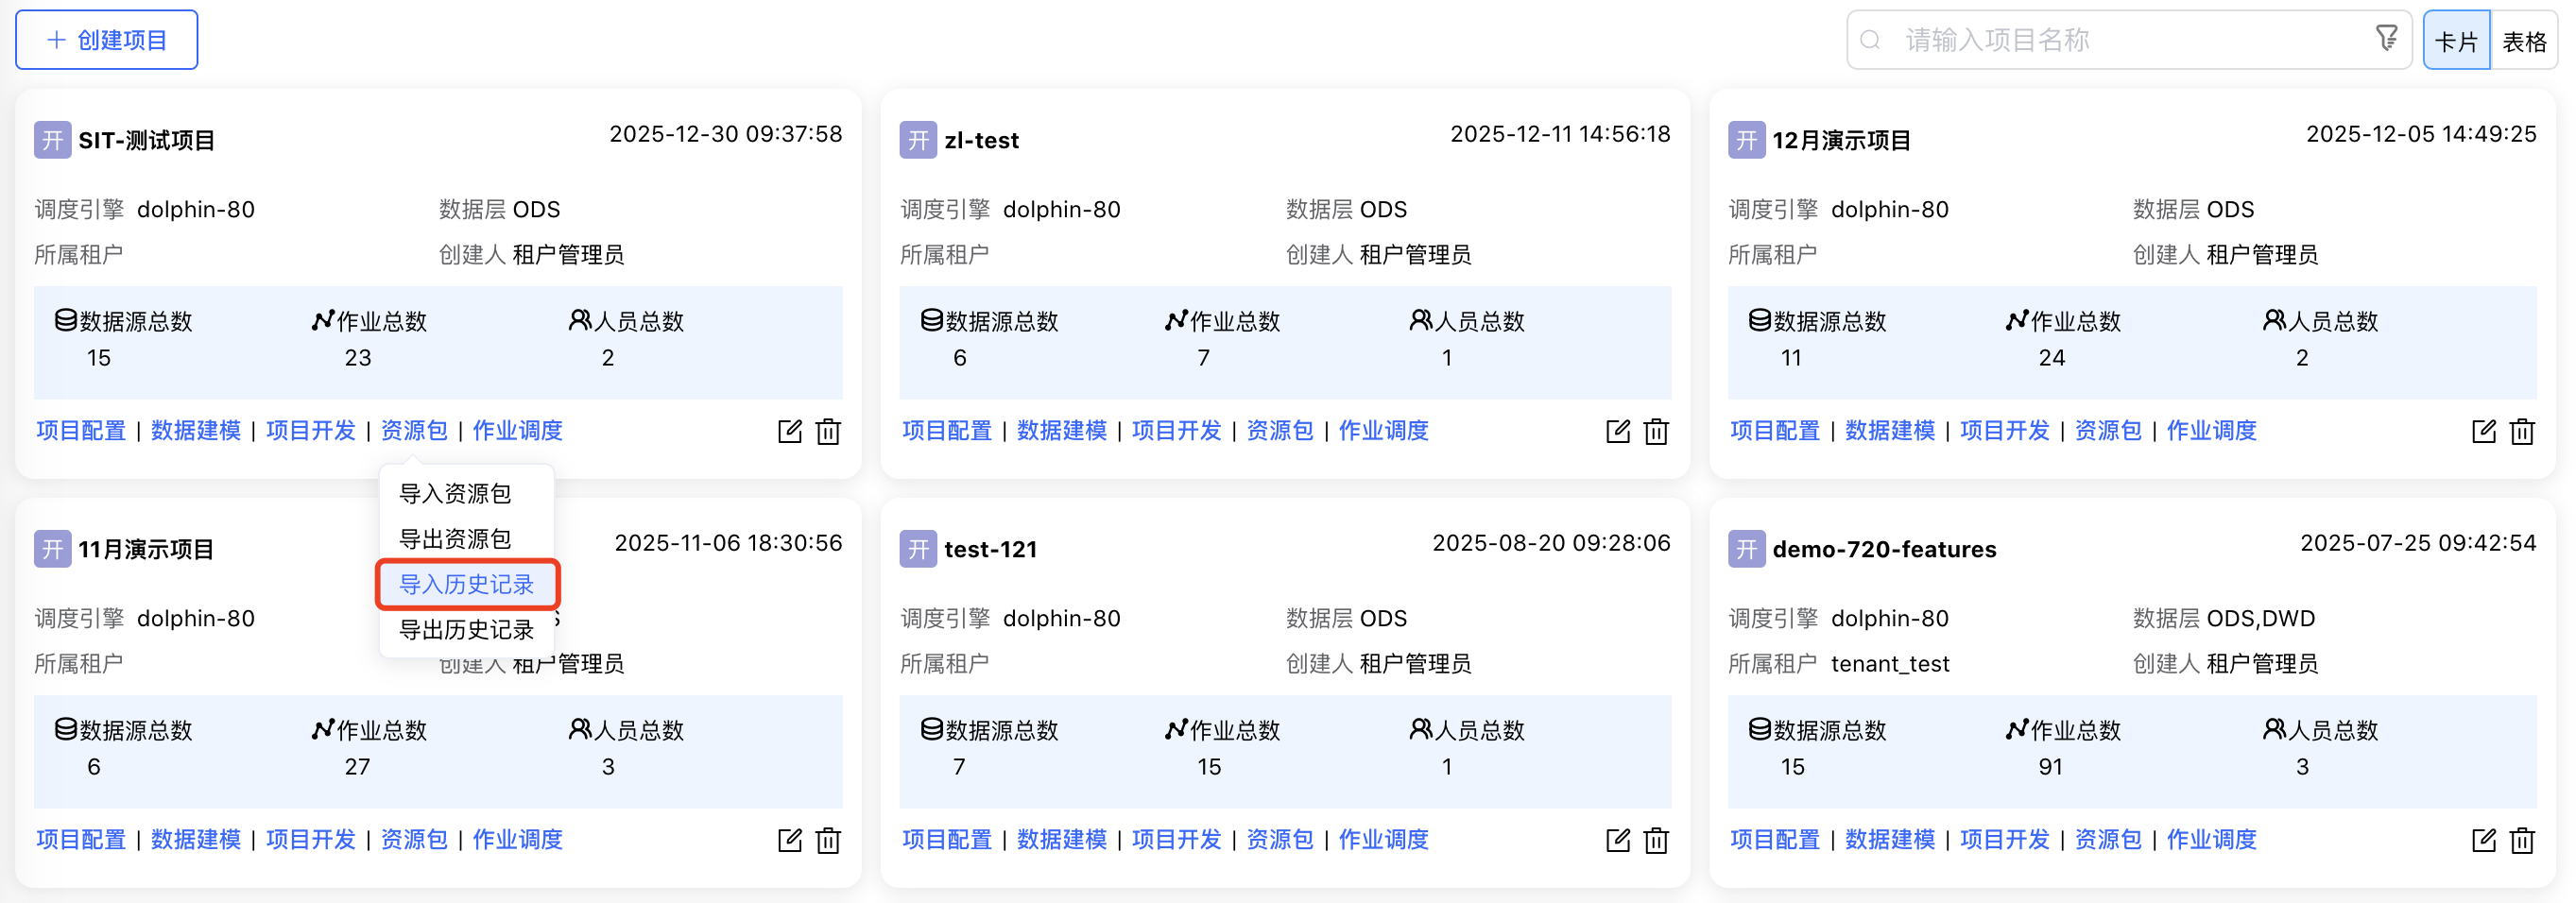The height and width of the screenshot is (903, 2576).
Task: Click edit icon on 11月演示项目 card
Action: (789, 840)
